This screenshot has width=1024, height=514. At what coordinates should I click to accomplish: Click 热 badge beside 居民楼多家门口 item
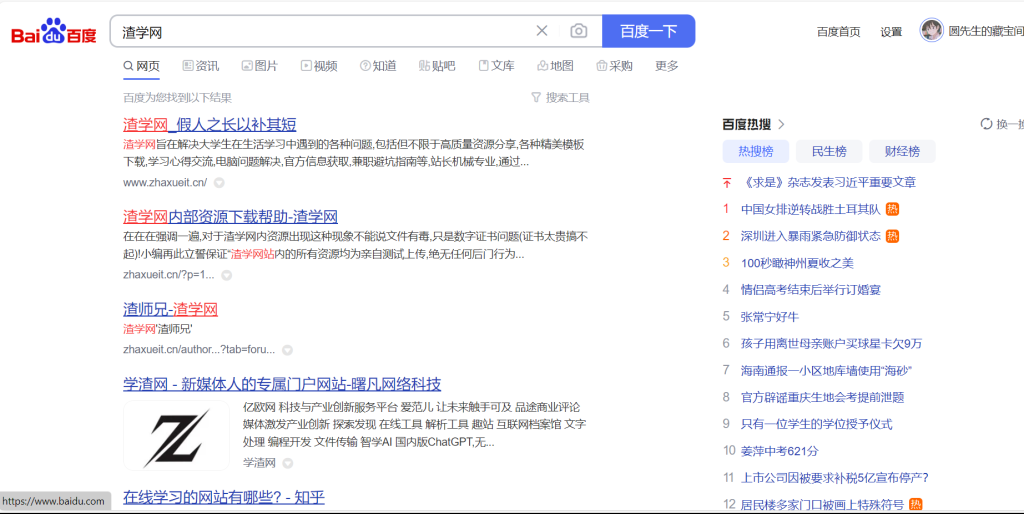[916, 504]
